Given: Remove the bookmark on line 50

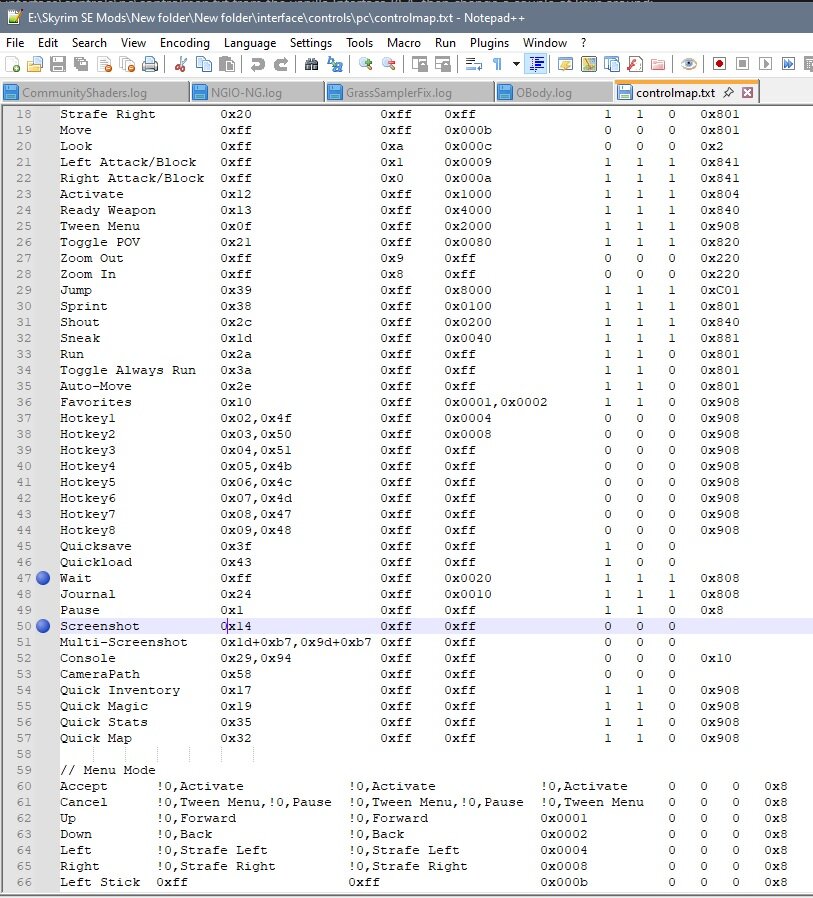Looking at the screenshot, I should (43, 627).
